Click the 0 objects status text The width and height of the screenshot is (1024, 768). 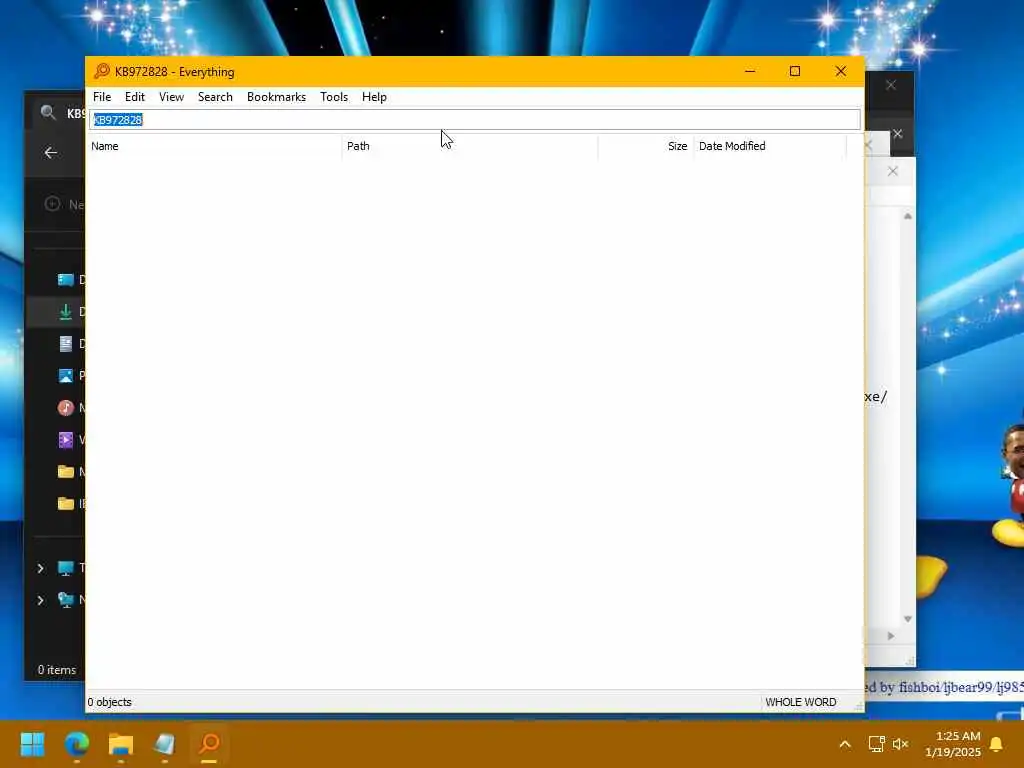pos(110,702)
